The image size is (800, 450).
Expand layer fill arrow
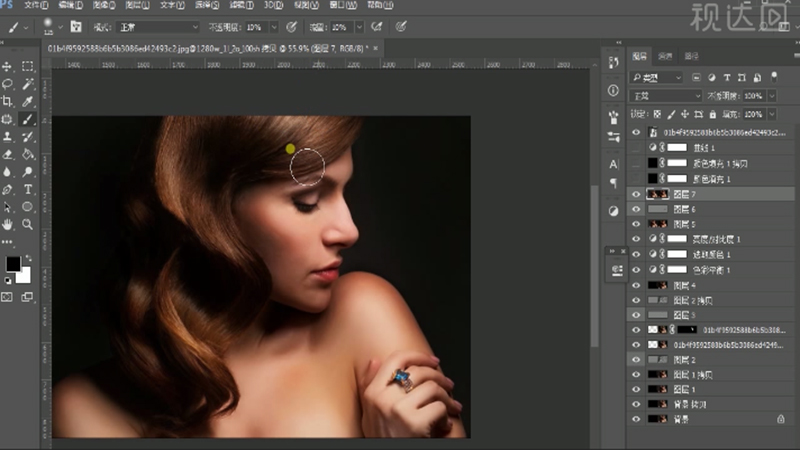(x=772, y=114)
